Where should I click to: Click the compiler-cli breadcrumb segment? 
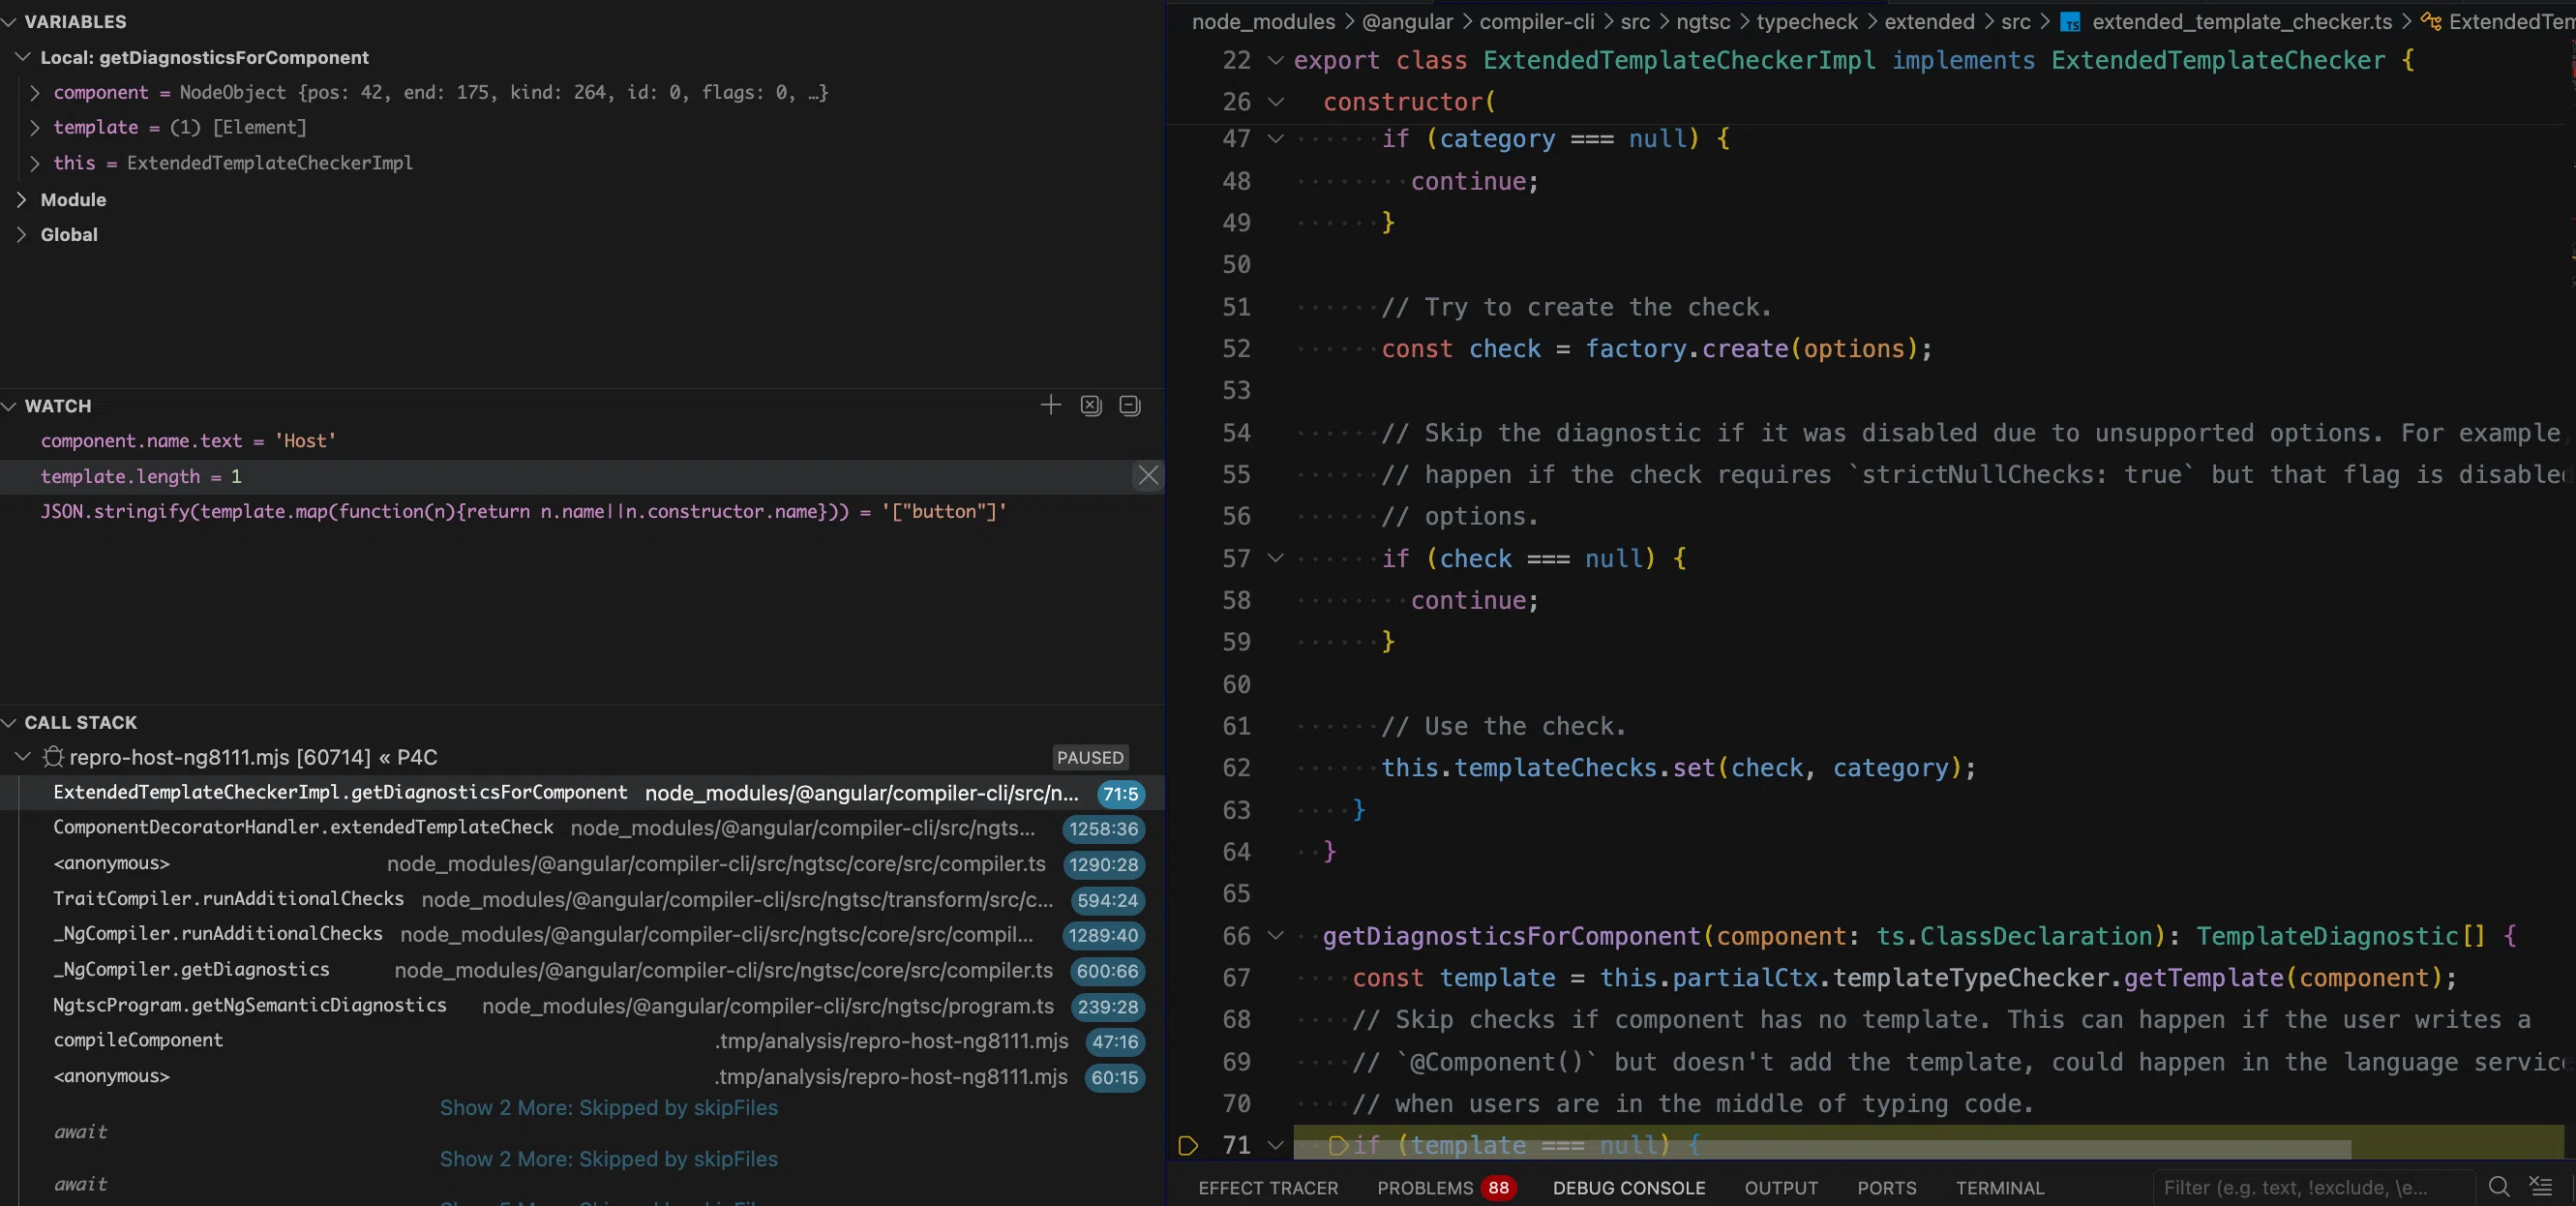tap(1537, 22)
